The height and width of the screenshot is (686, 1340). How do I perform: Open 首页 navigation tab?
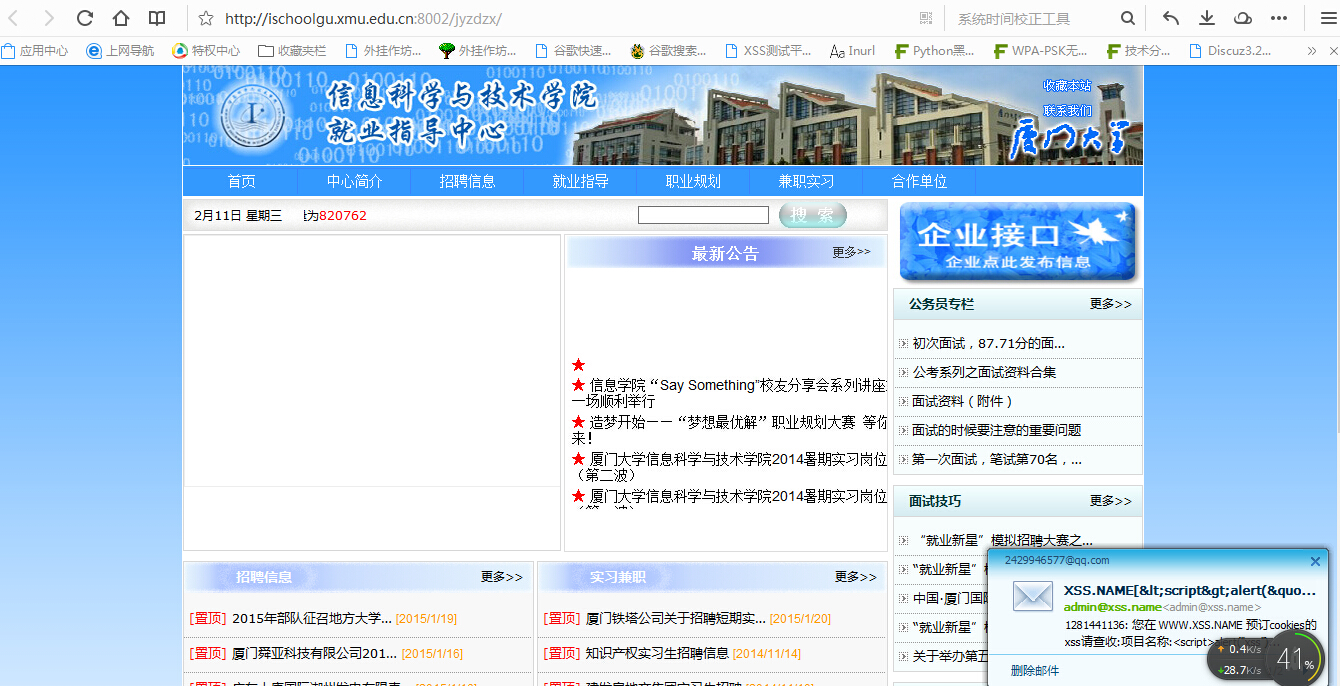click(241, 181)
